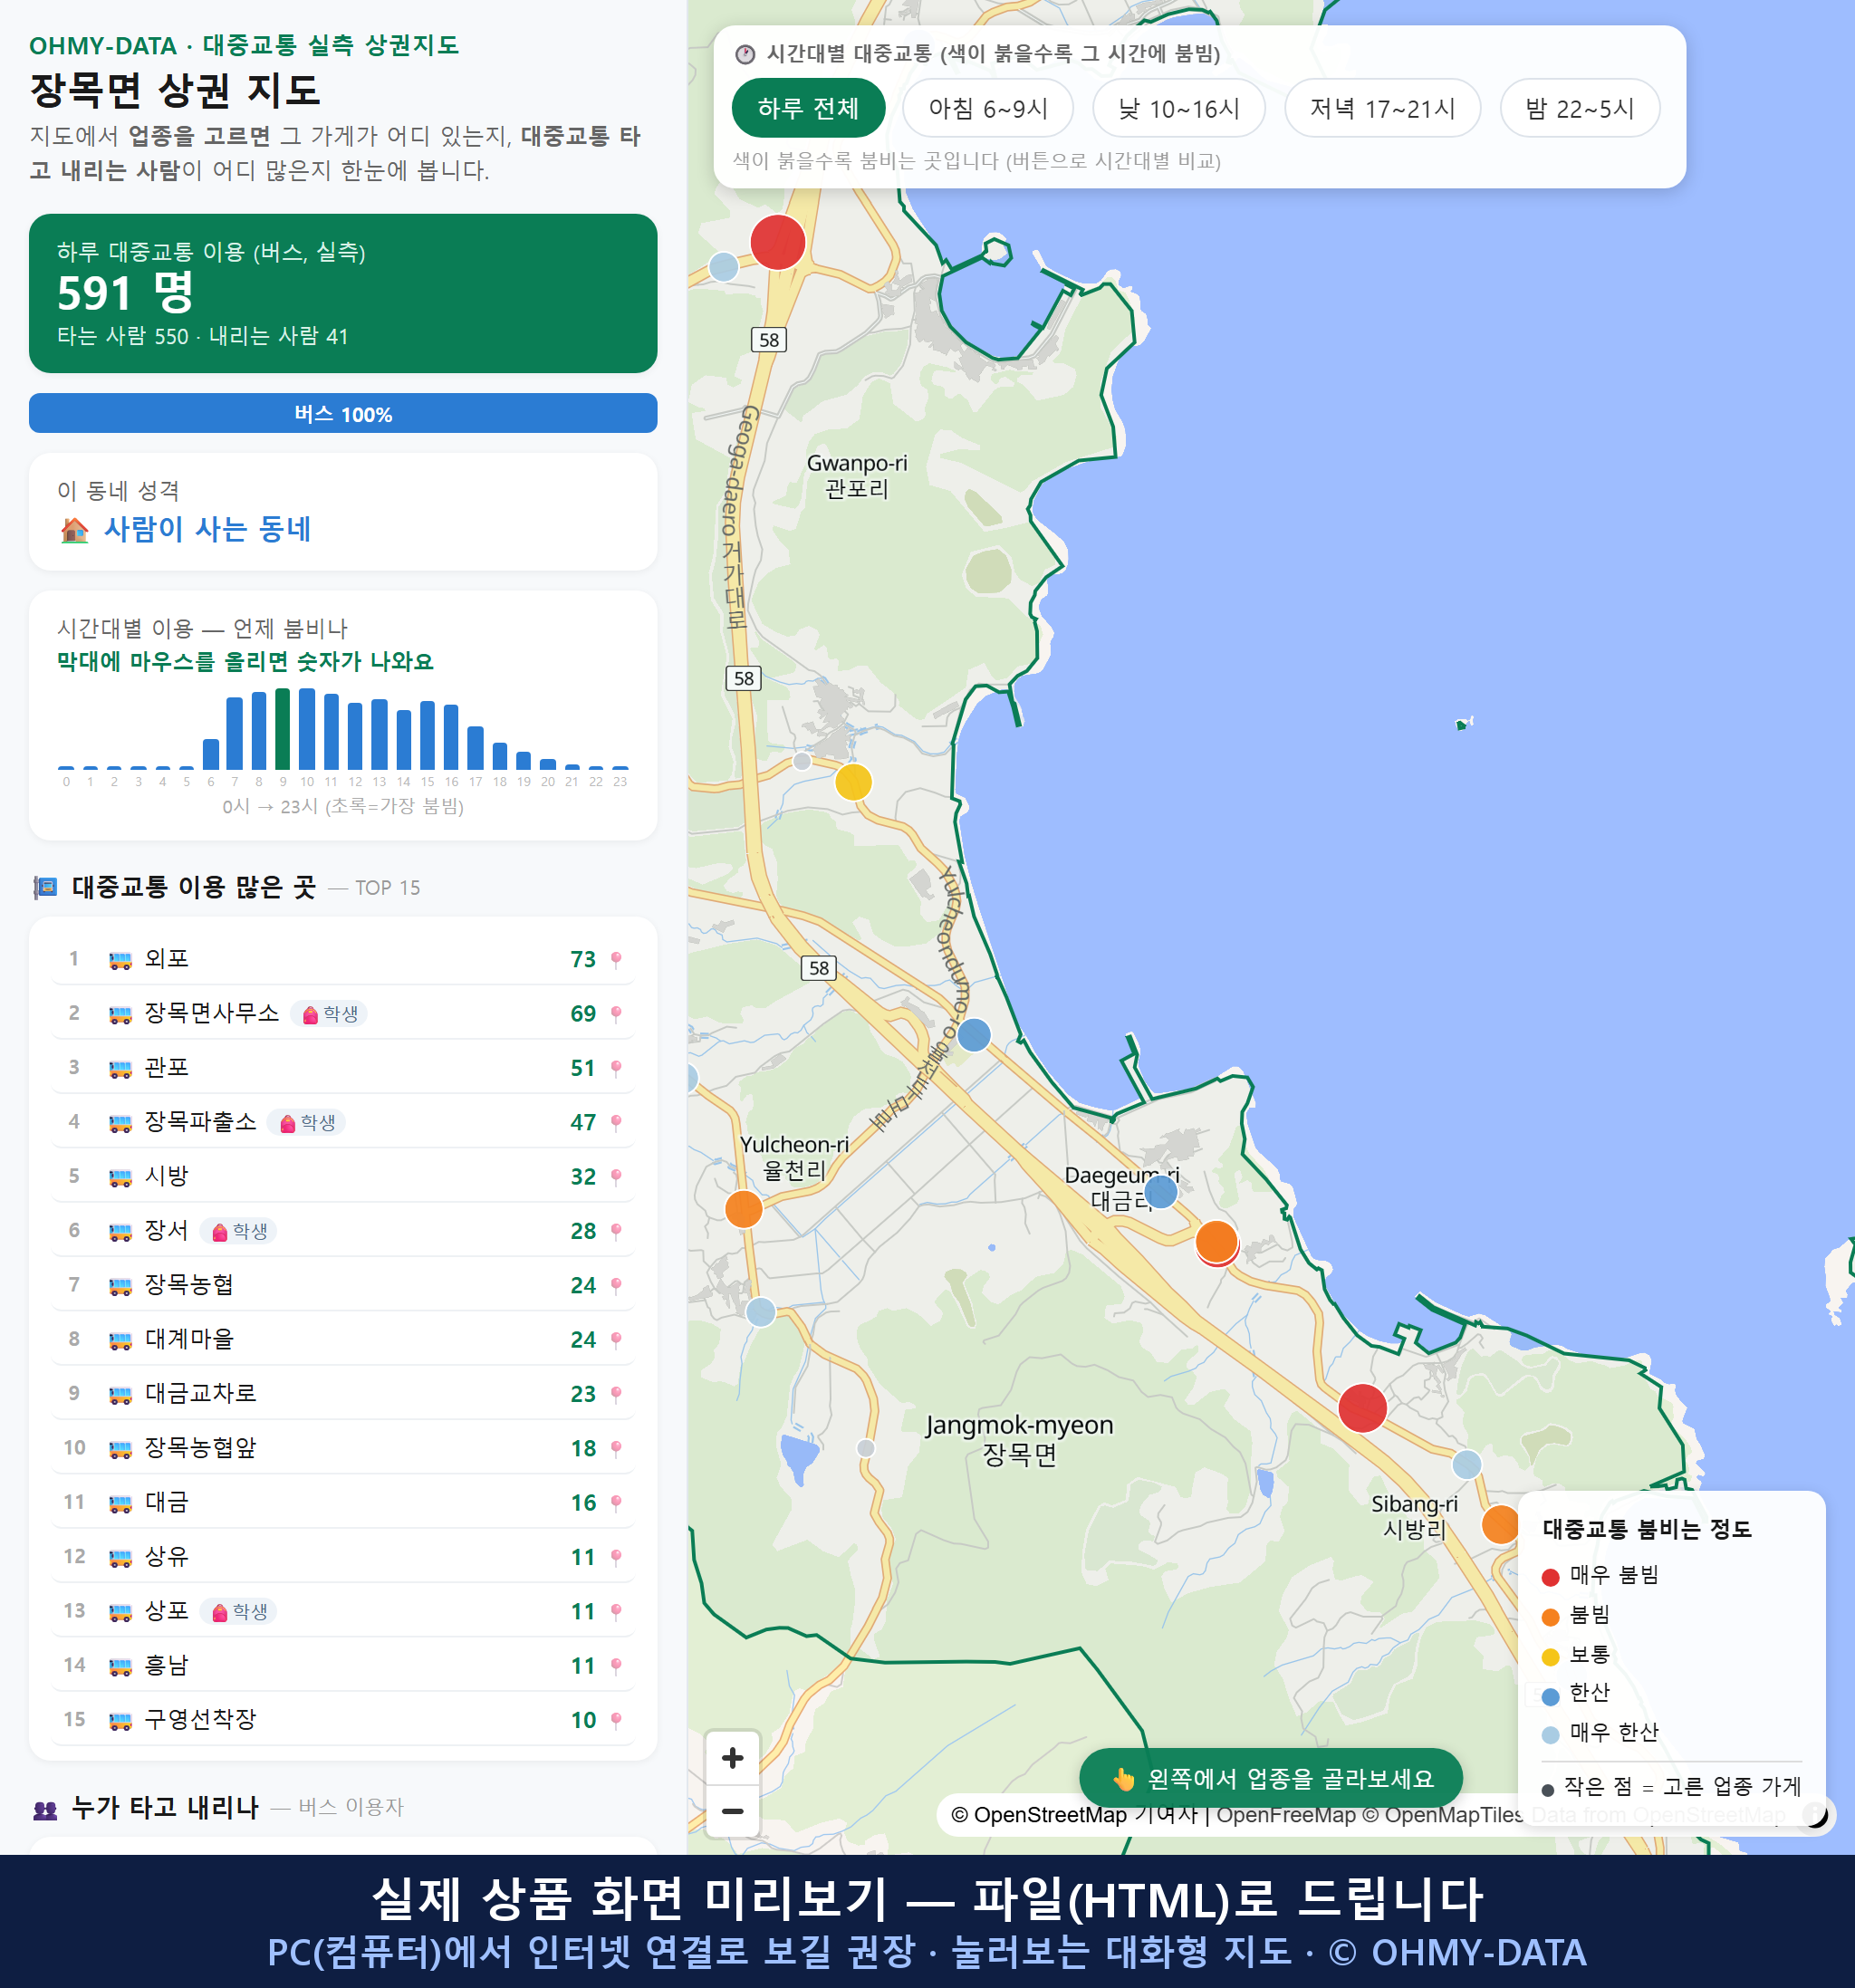Open the OpenFreeMap attribution link
Viewport: 1855px width, 1988px height.
coord(1286,1815)
